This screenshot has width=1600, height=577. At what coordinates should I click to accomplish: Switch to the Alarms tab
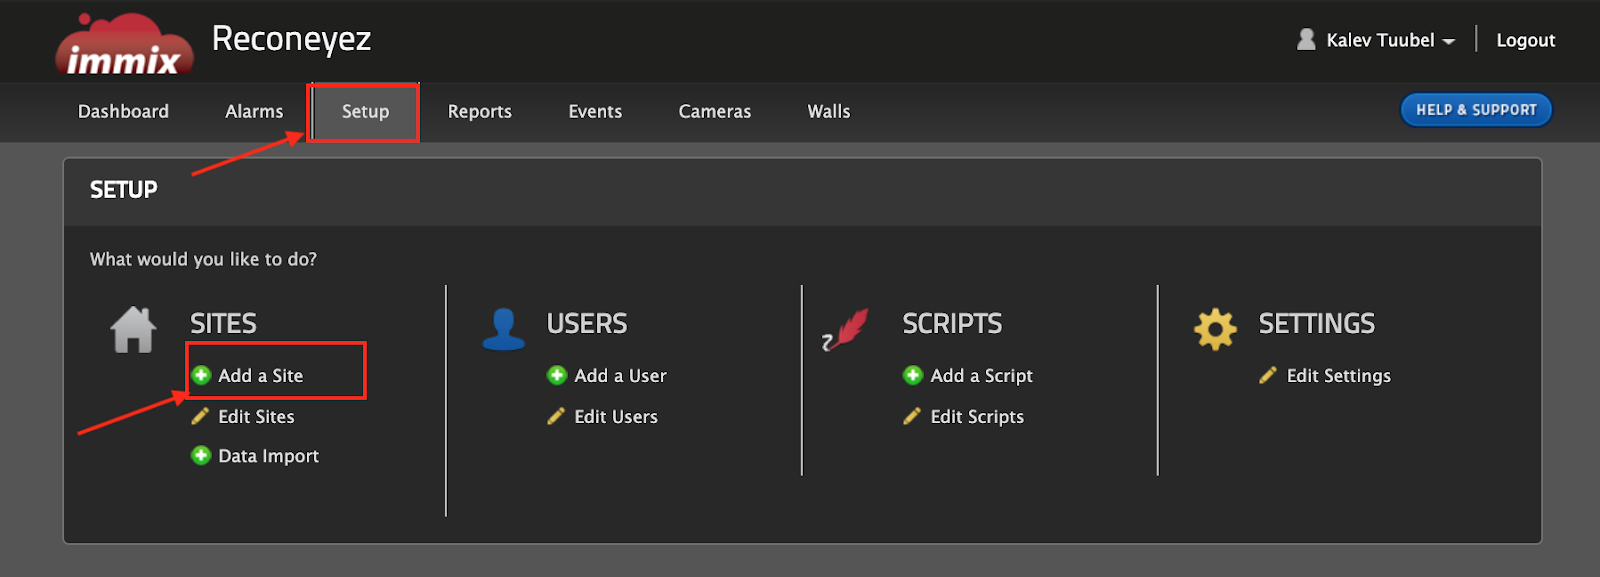click(254, 111)
